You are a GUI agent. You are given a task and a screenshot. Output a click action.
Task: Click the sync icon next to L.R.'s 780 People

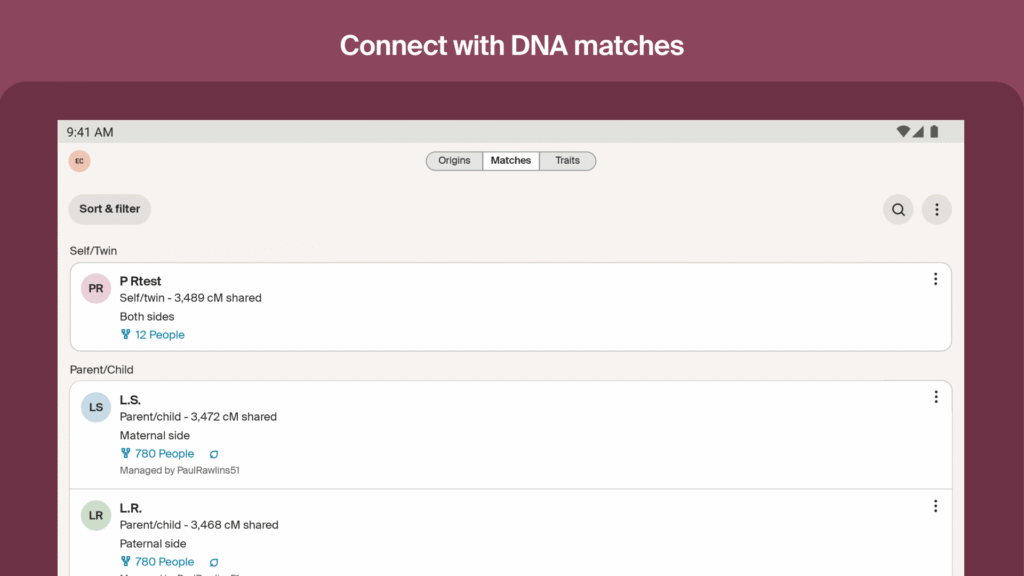pos(213,561)
